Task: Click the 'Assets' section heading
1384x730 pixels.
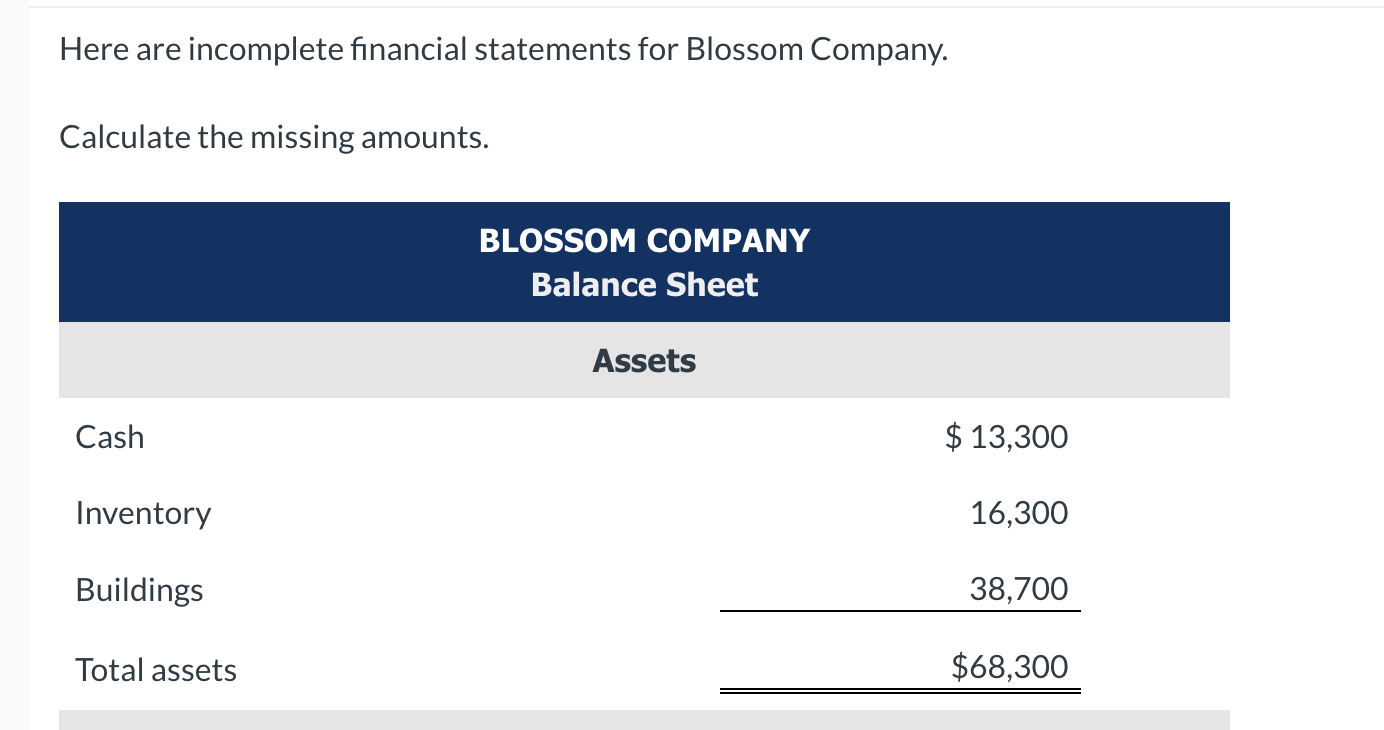Action: pos(644,360)
